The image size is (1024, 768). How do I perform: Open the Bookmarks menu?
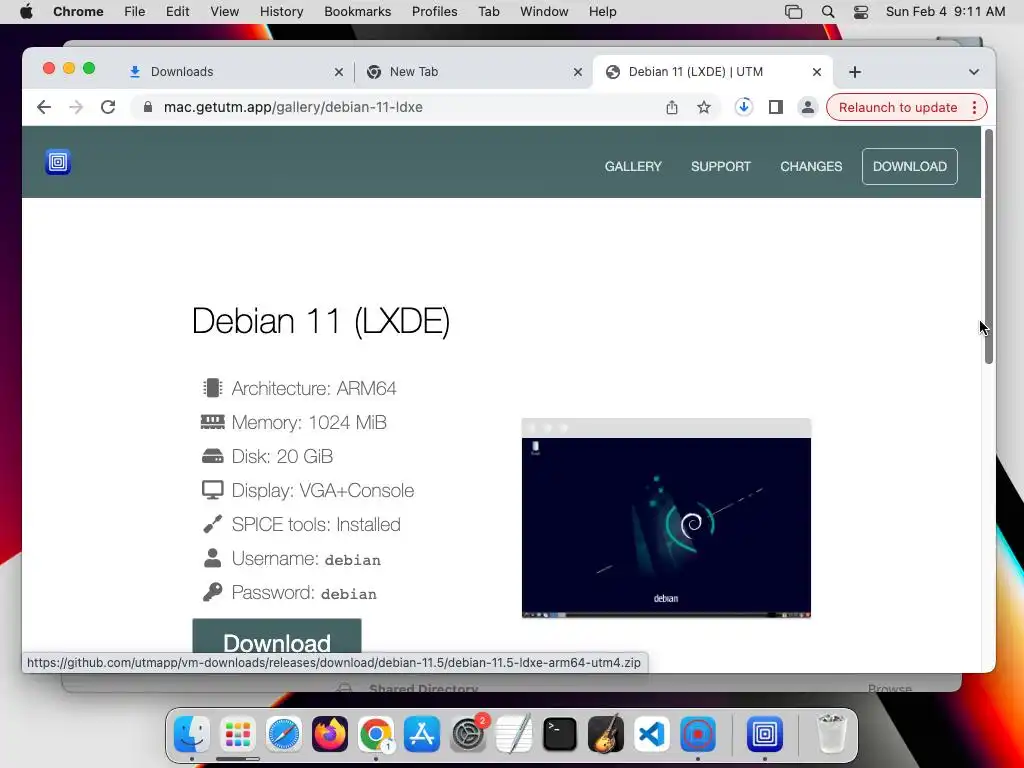coord(357,12)
